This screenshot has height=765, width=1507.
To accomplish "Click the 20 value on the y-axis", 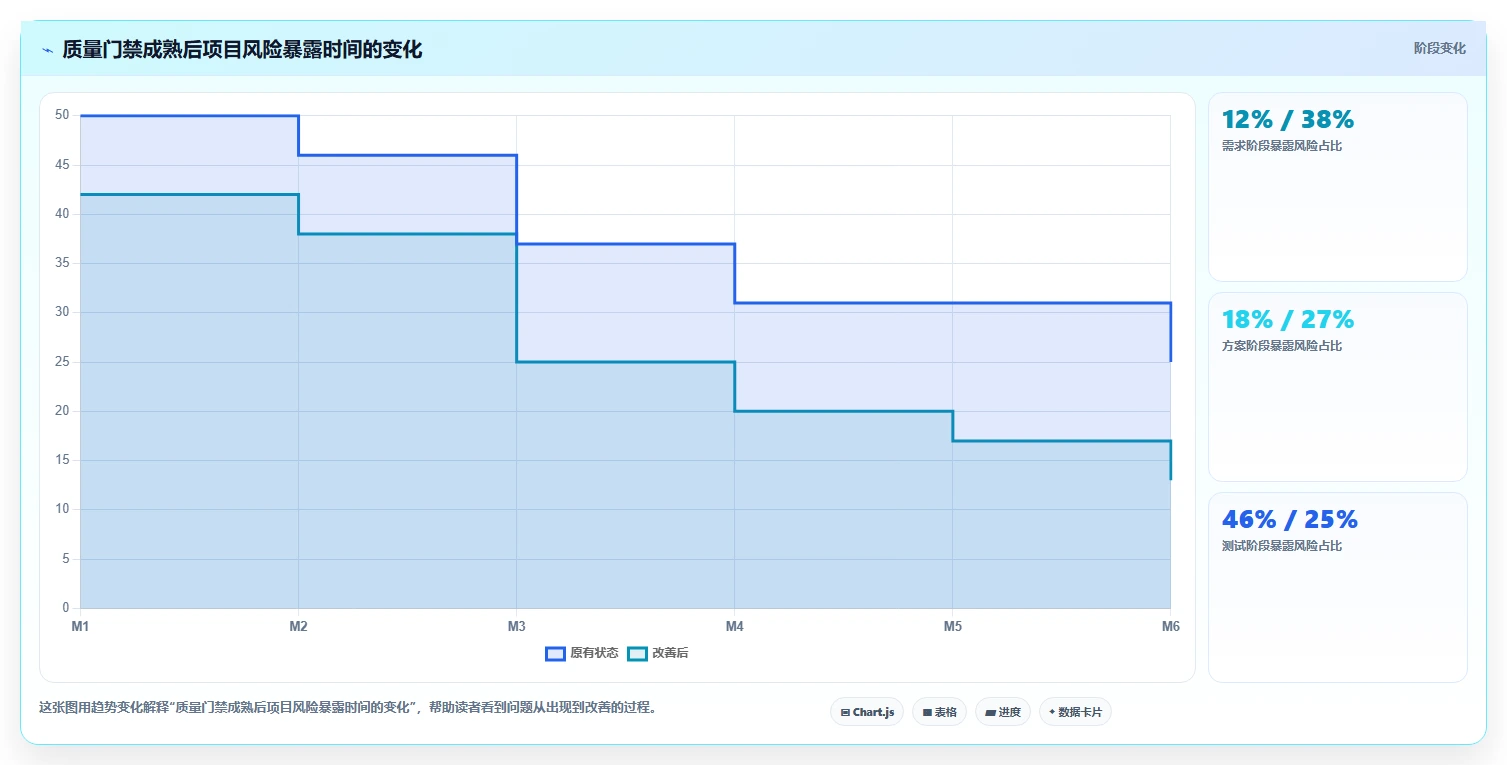I will [62, 411].
